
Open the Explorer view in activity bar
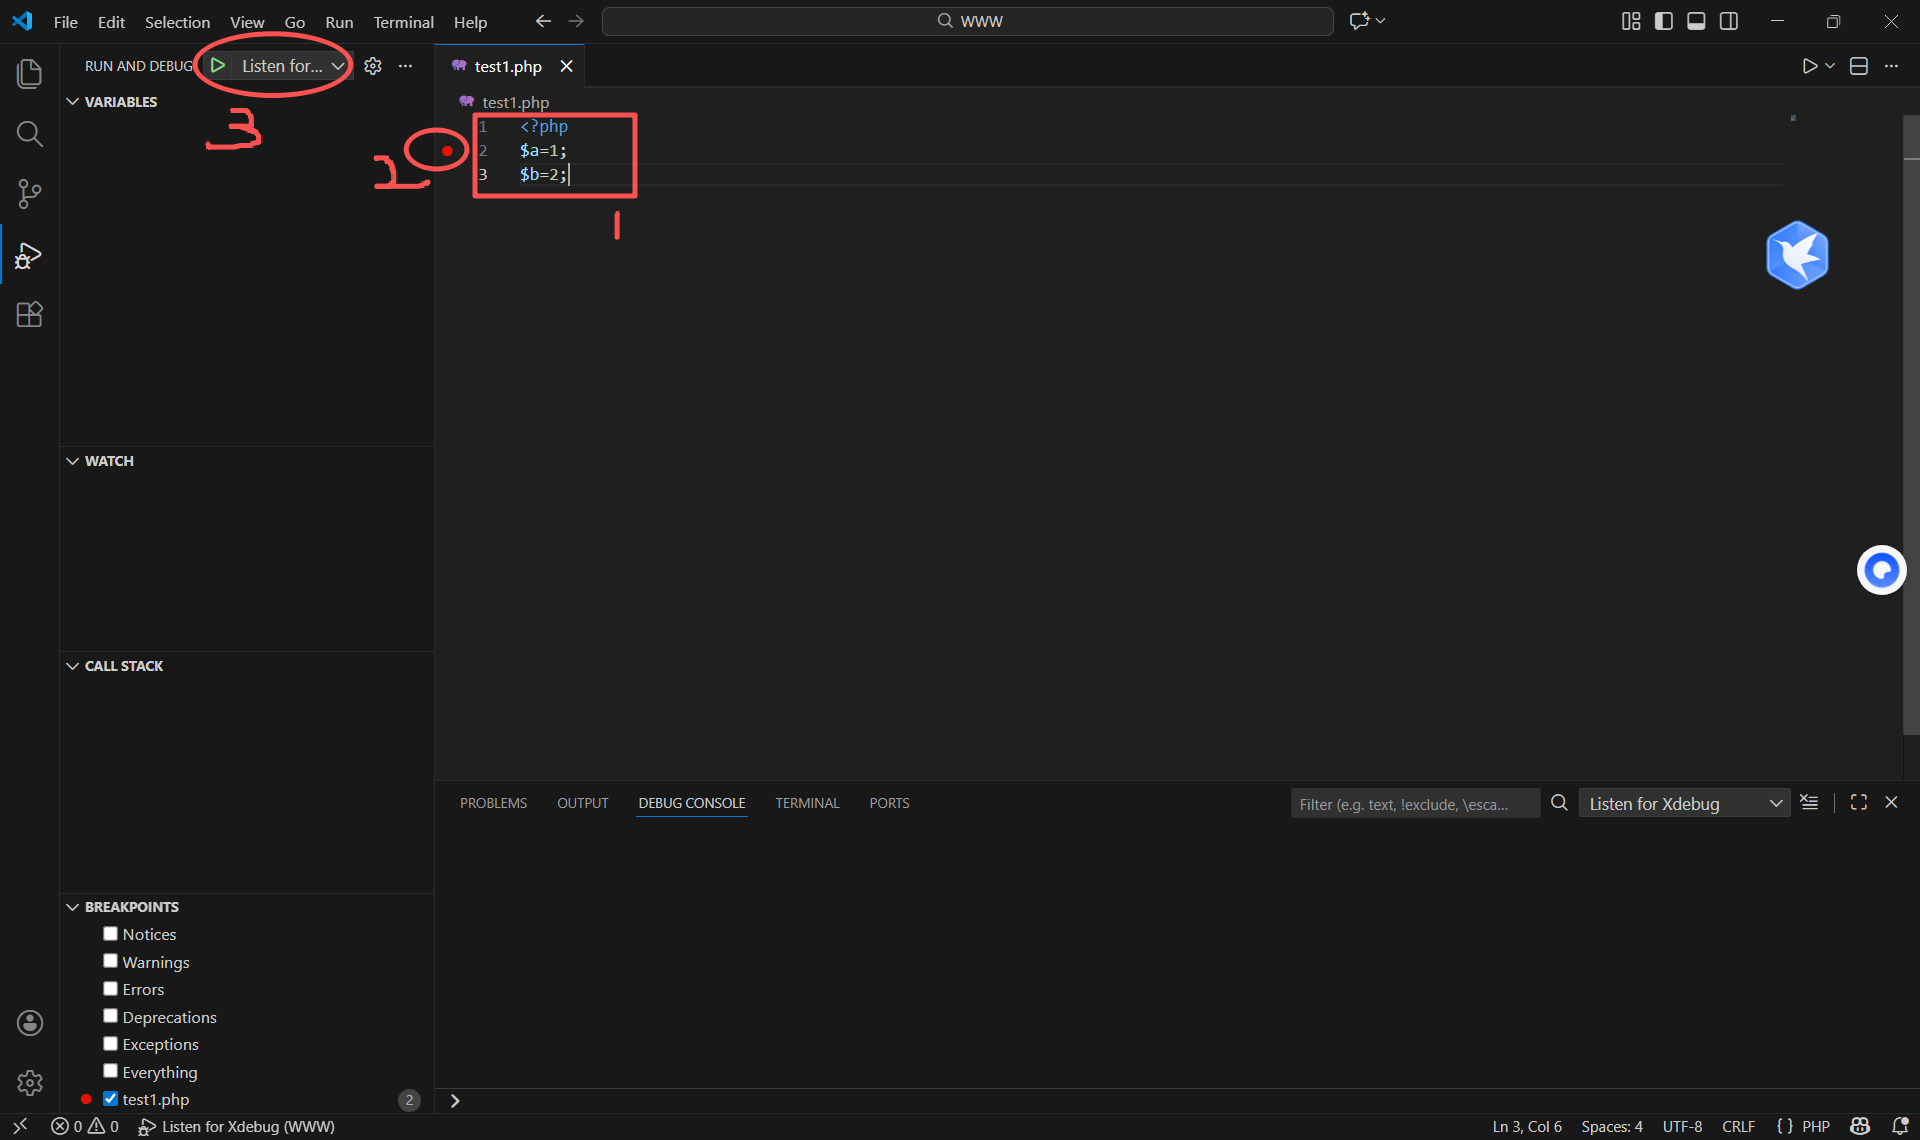click(30, 74)
